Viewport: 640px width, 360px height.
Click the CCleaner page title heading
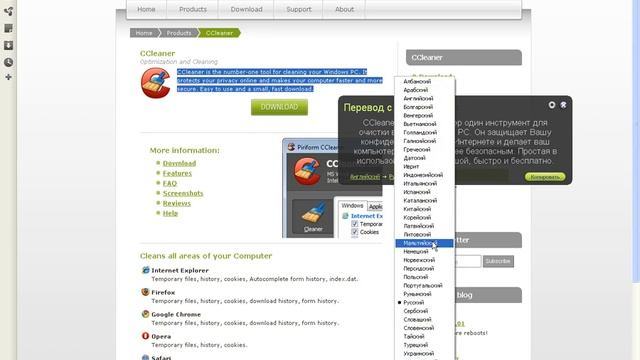tap(158, 53)
